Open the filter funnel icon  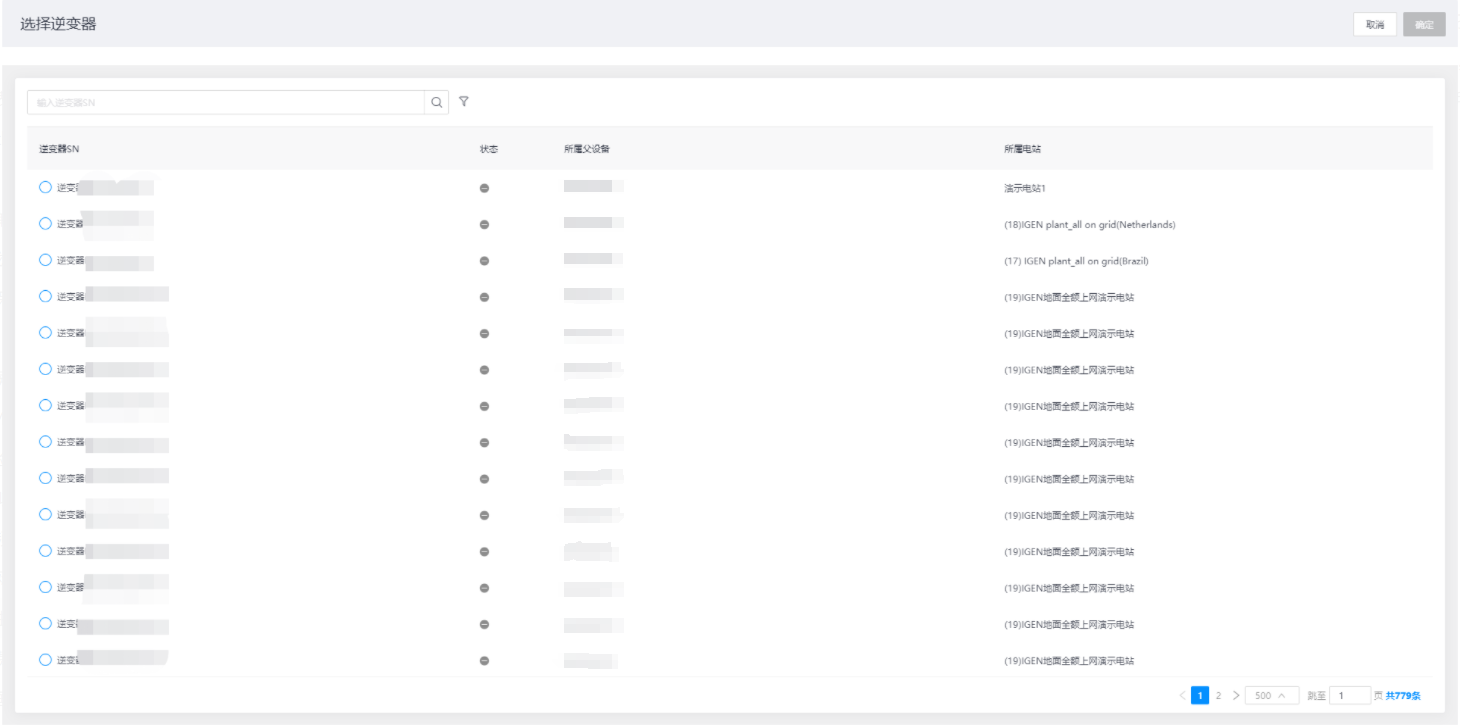point(464,102)
